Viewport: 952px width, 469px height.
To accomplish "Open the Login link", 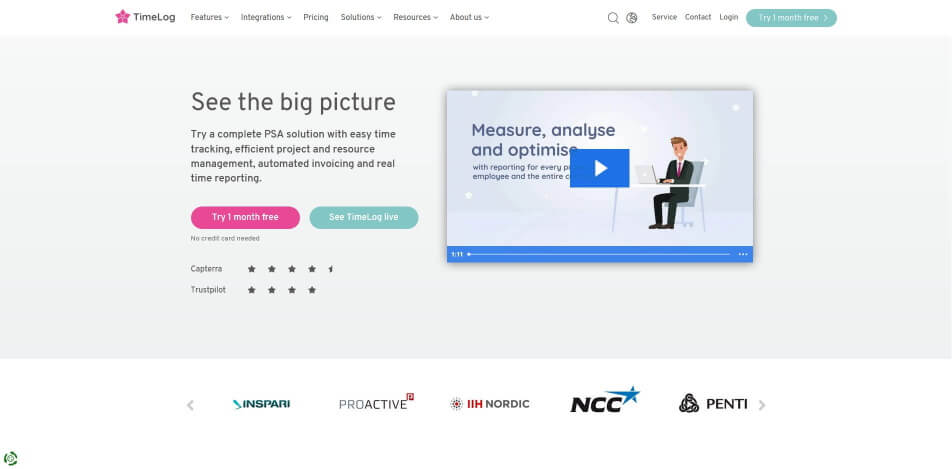I will click(x=729, y=17).
